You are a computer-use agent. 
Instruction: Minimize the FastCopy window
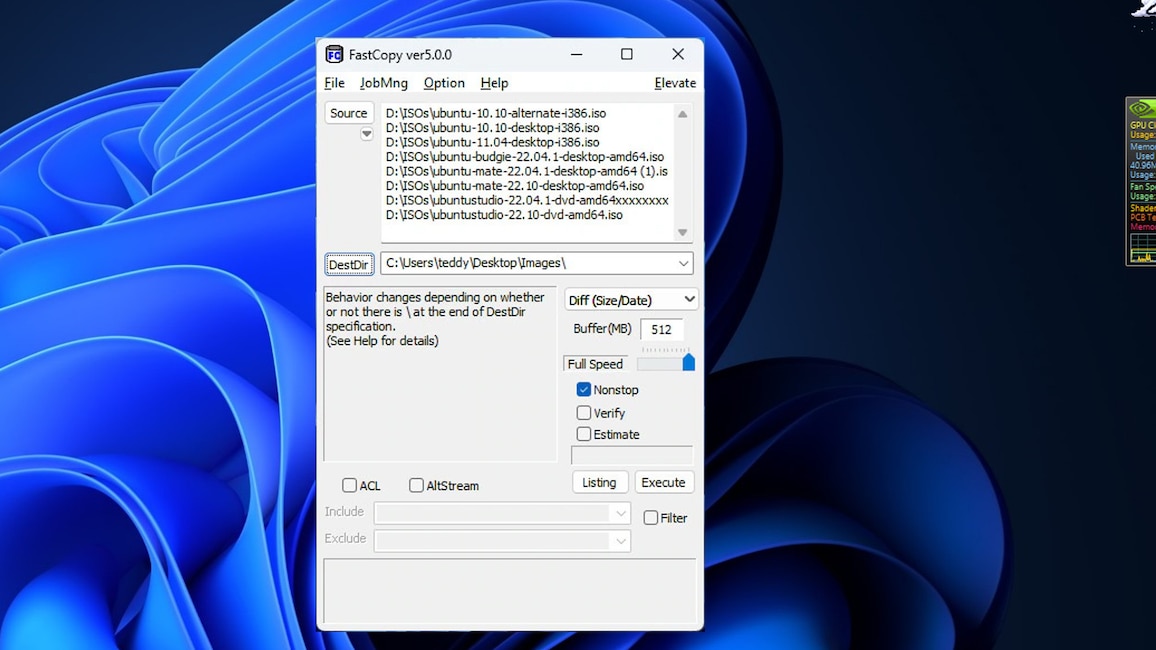pyautogui.click(x=577, y=55)
